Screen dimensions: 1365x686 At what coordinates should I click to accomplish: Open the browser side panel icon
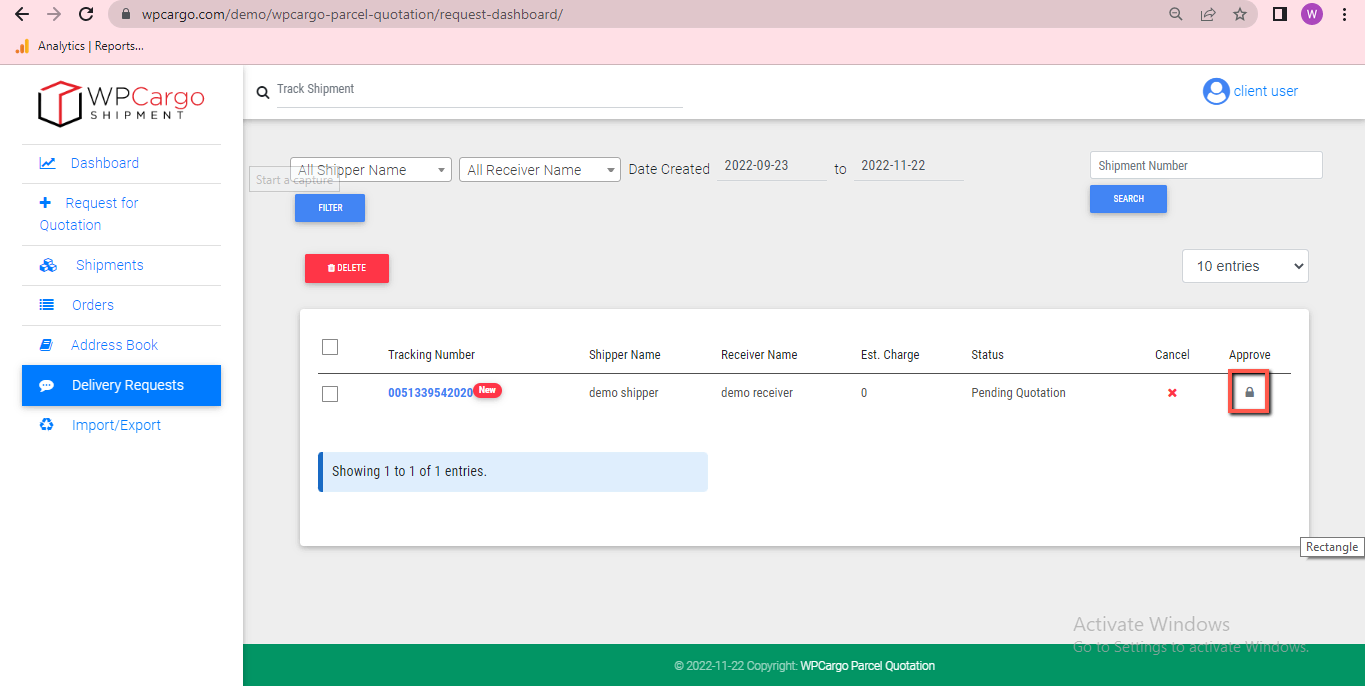click(x=1279, y=14)
